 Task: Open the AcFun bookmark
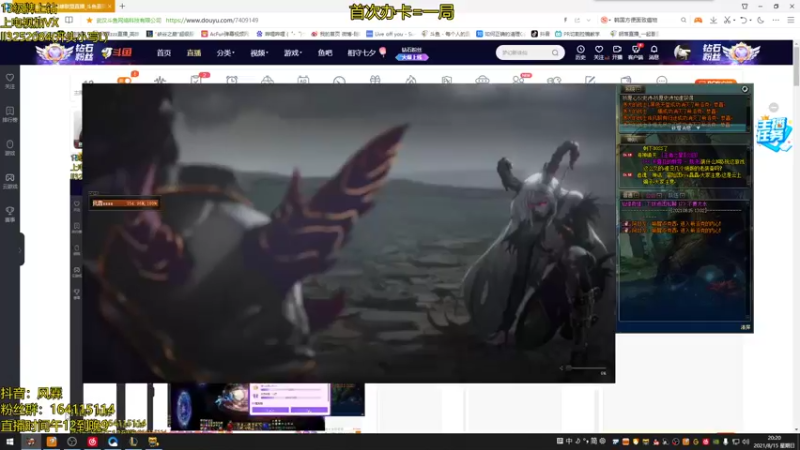223,34
